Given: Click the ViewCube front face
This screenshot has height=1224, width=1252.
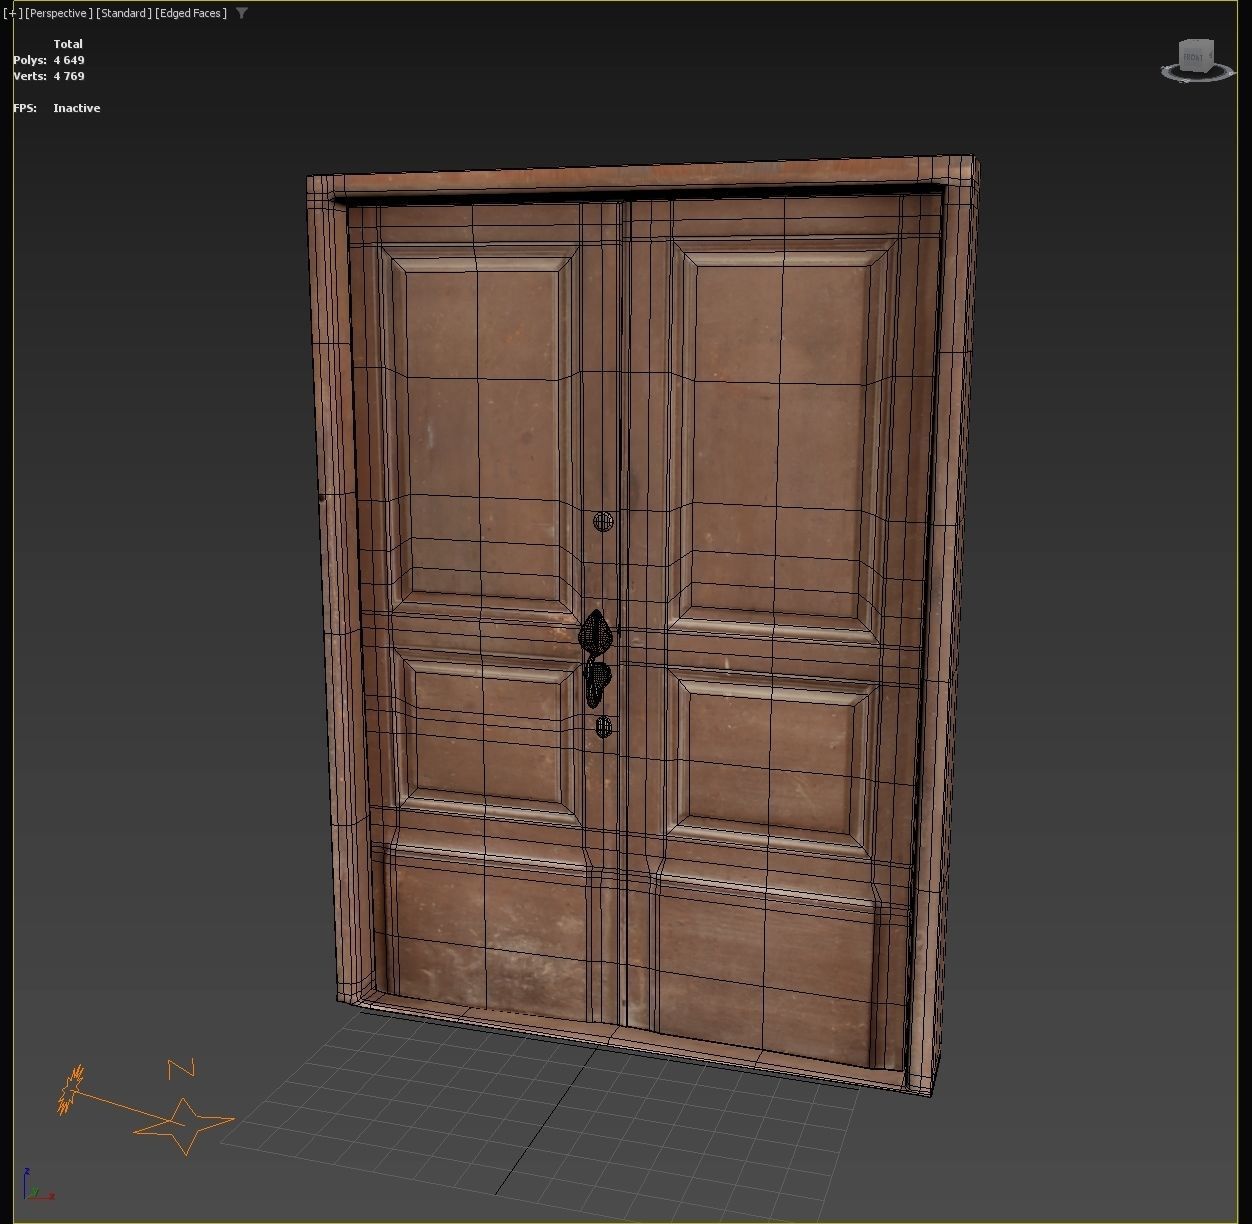Looking at the screenshot, I should (x=1194, y=57).
